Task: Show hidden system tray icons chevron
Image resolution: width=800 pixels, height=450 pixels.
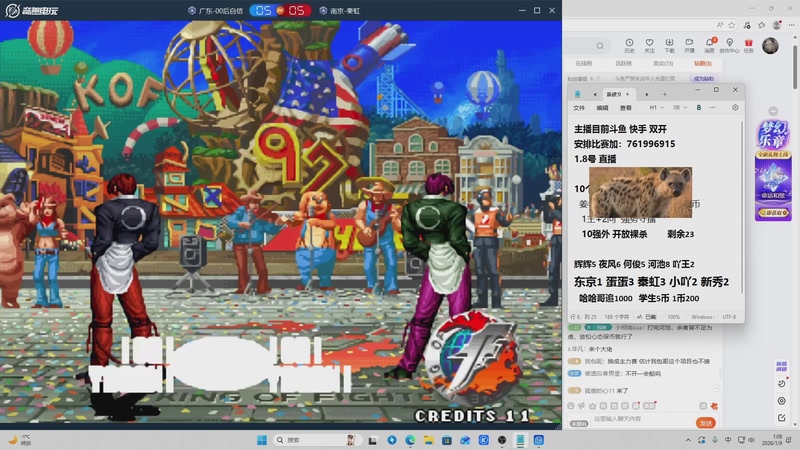Action: pos(688,440)
